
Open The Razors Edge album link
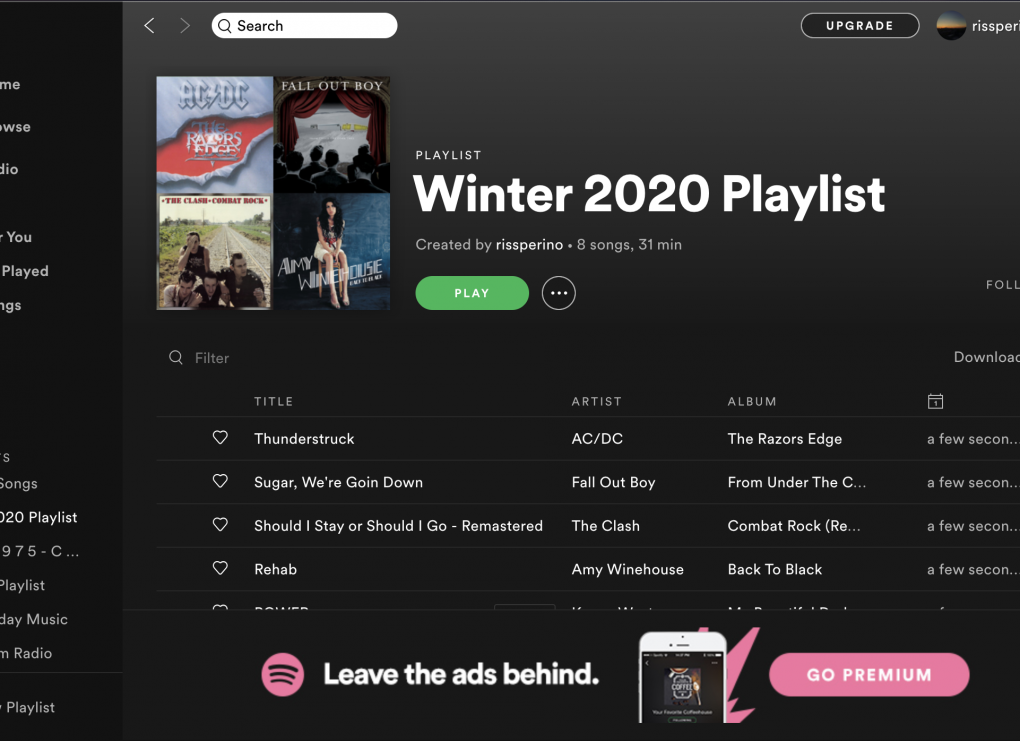pyautogui.click(x=785, y=438)
